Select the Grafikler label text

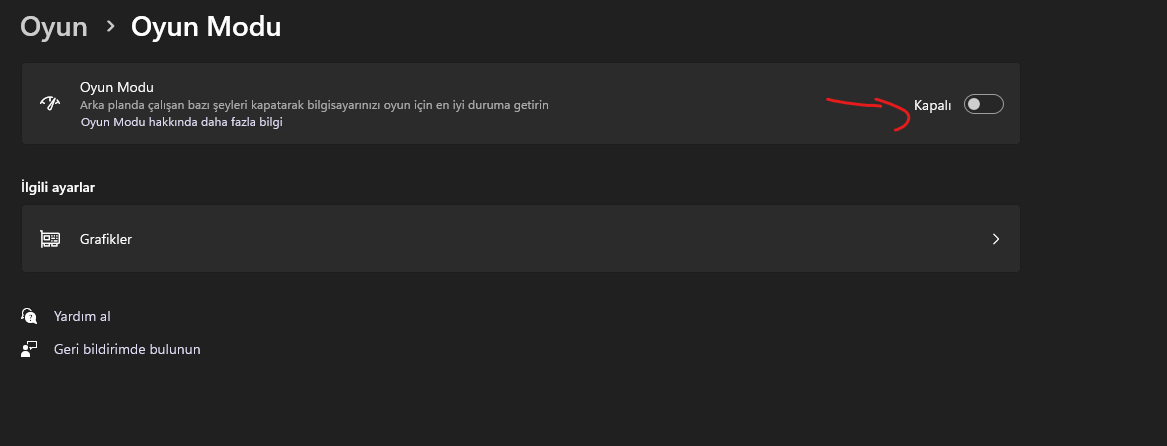[x=106, y=239]
